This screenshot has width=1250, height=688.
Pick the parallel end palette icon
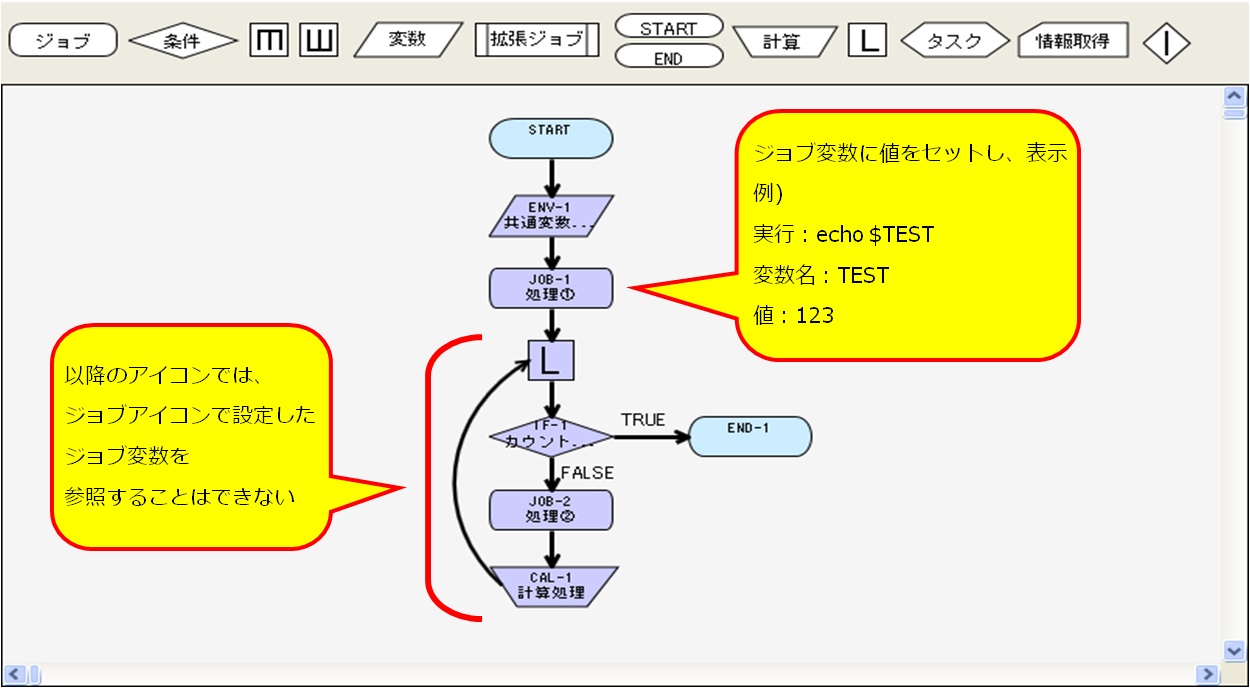[x=319, y=41]
